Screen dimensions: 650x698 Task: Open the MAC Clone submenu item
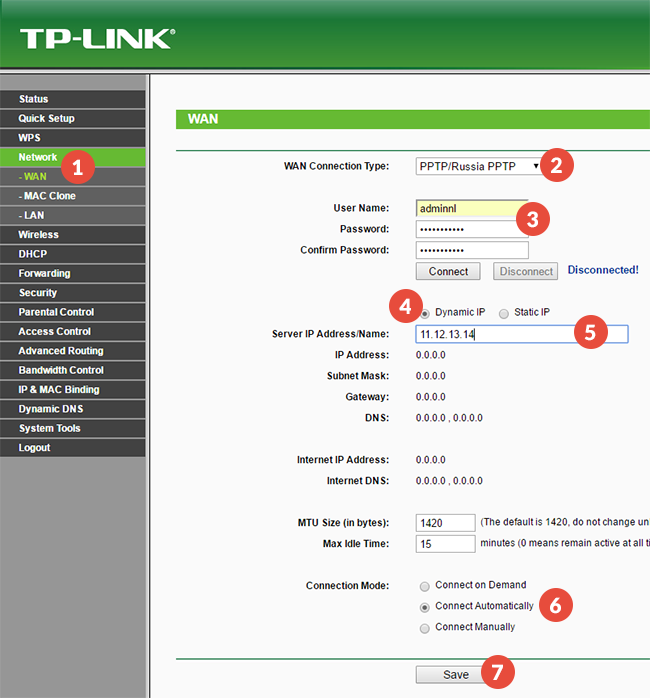click(x=49, y=196)
